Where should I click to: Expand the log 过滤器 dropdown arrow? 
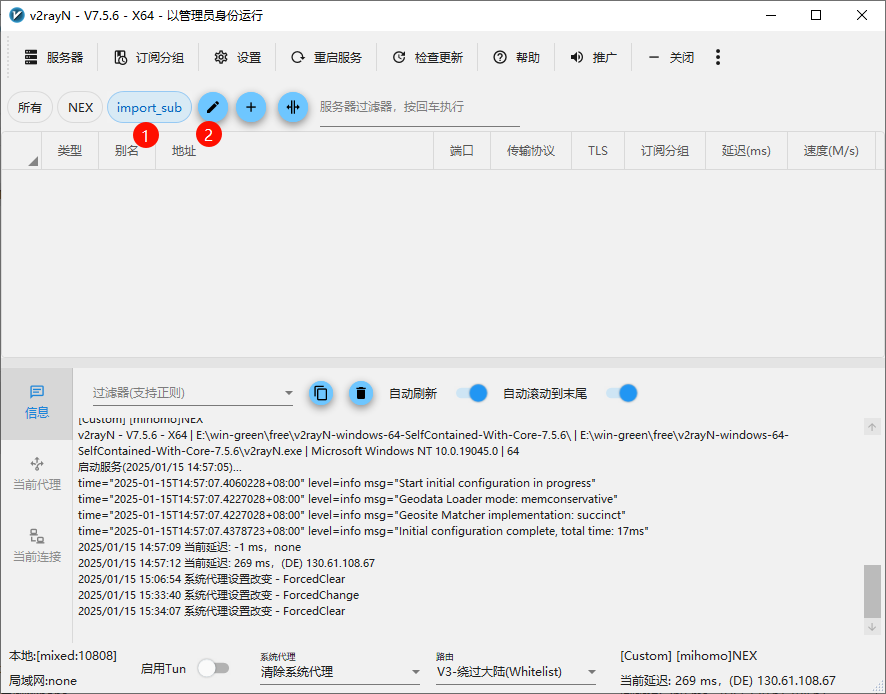[x=289, y=393]
